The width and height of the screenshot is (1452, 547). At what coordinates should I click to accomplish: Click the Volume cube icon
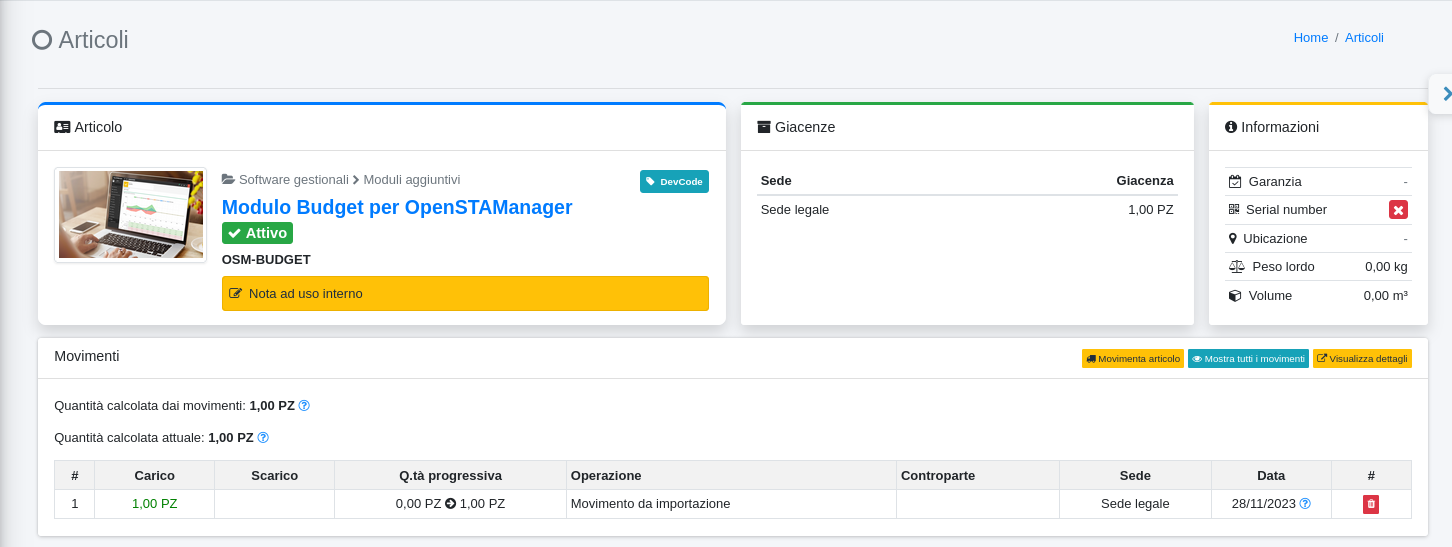coord(1235,295)
